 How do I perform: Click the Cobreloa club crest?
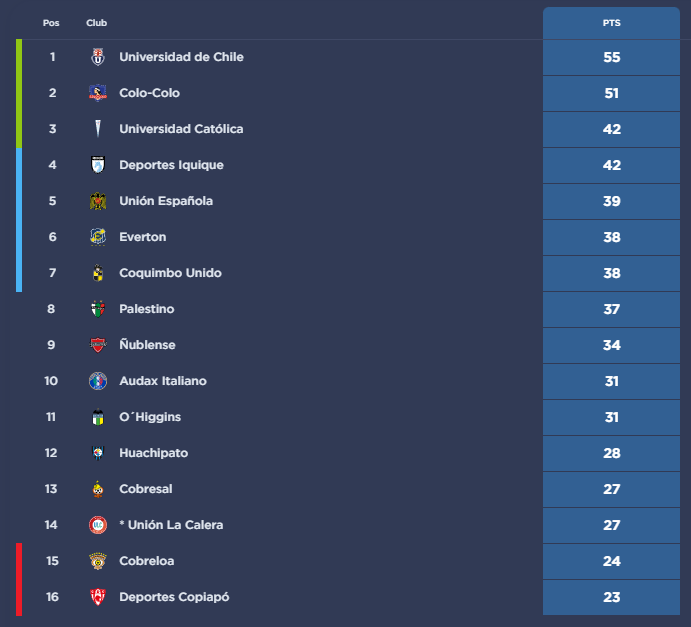click(97, 561)
